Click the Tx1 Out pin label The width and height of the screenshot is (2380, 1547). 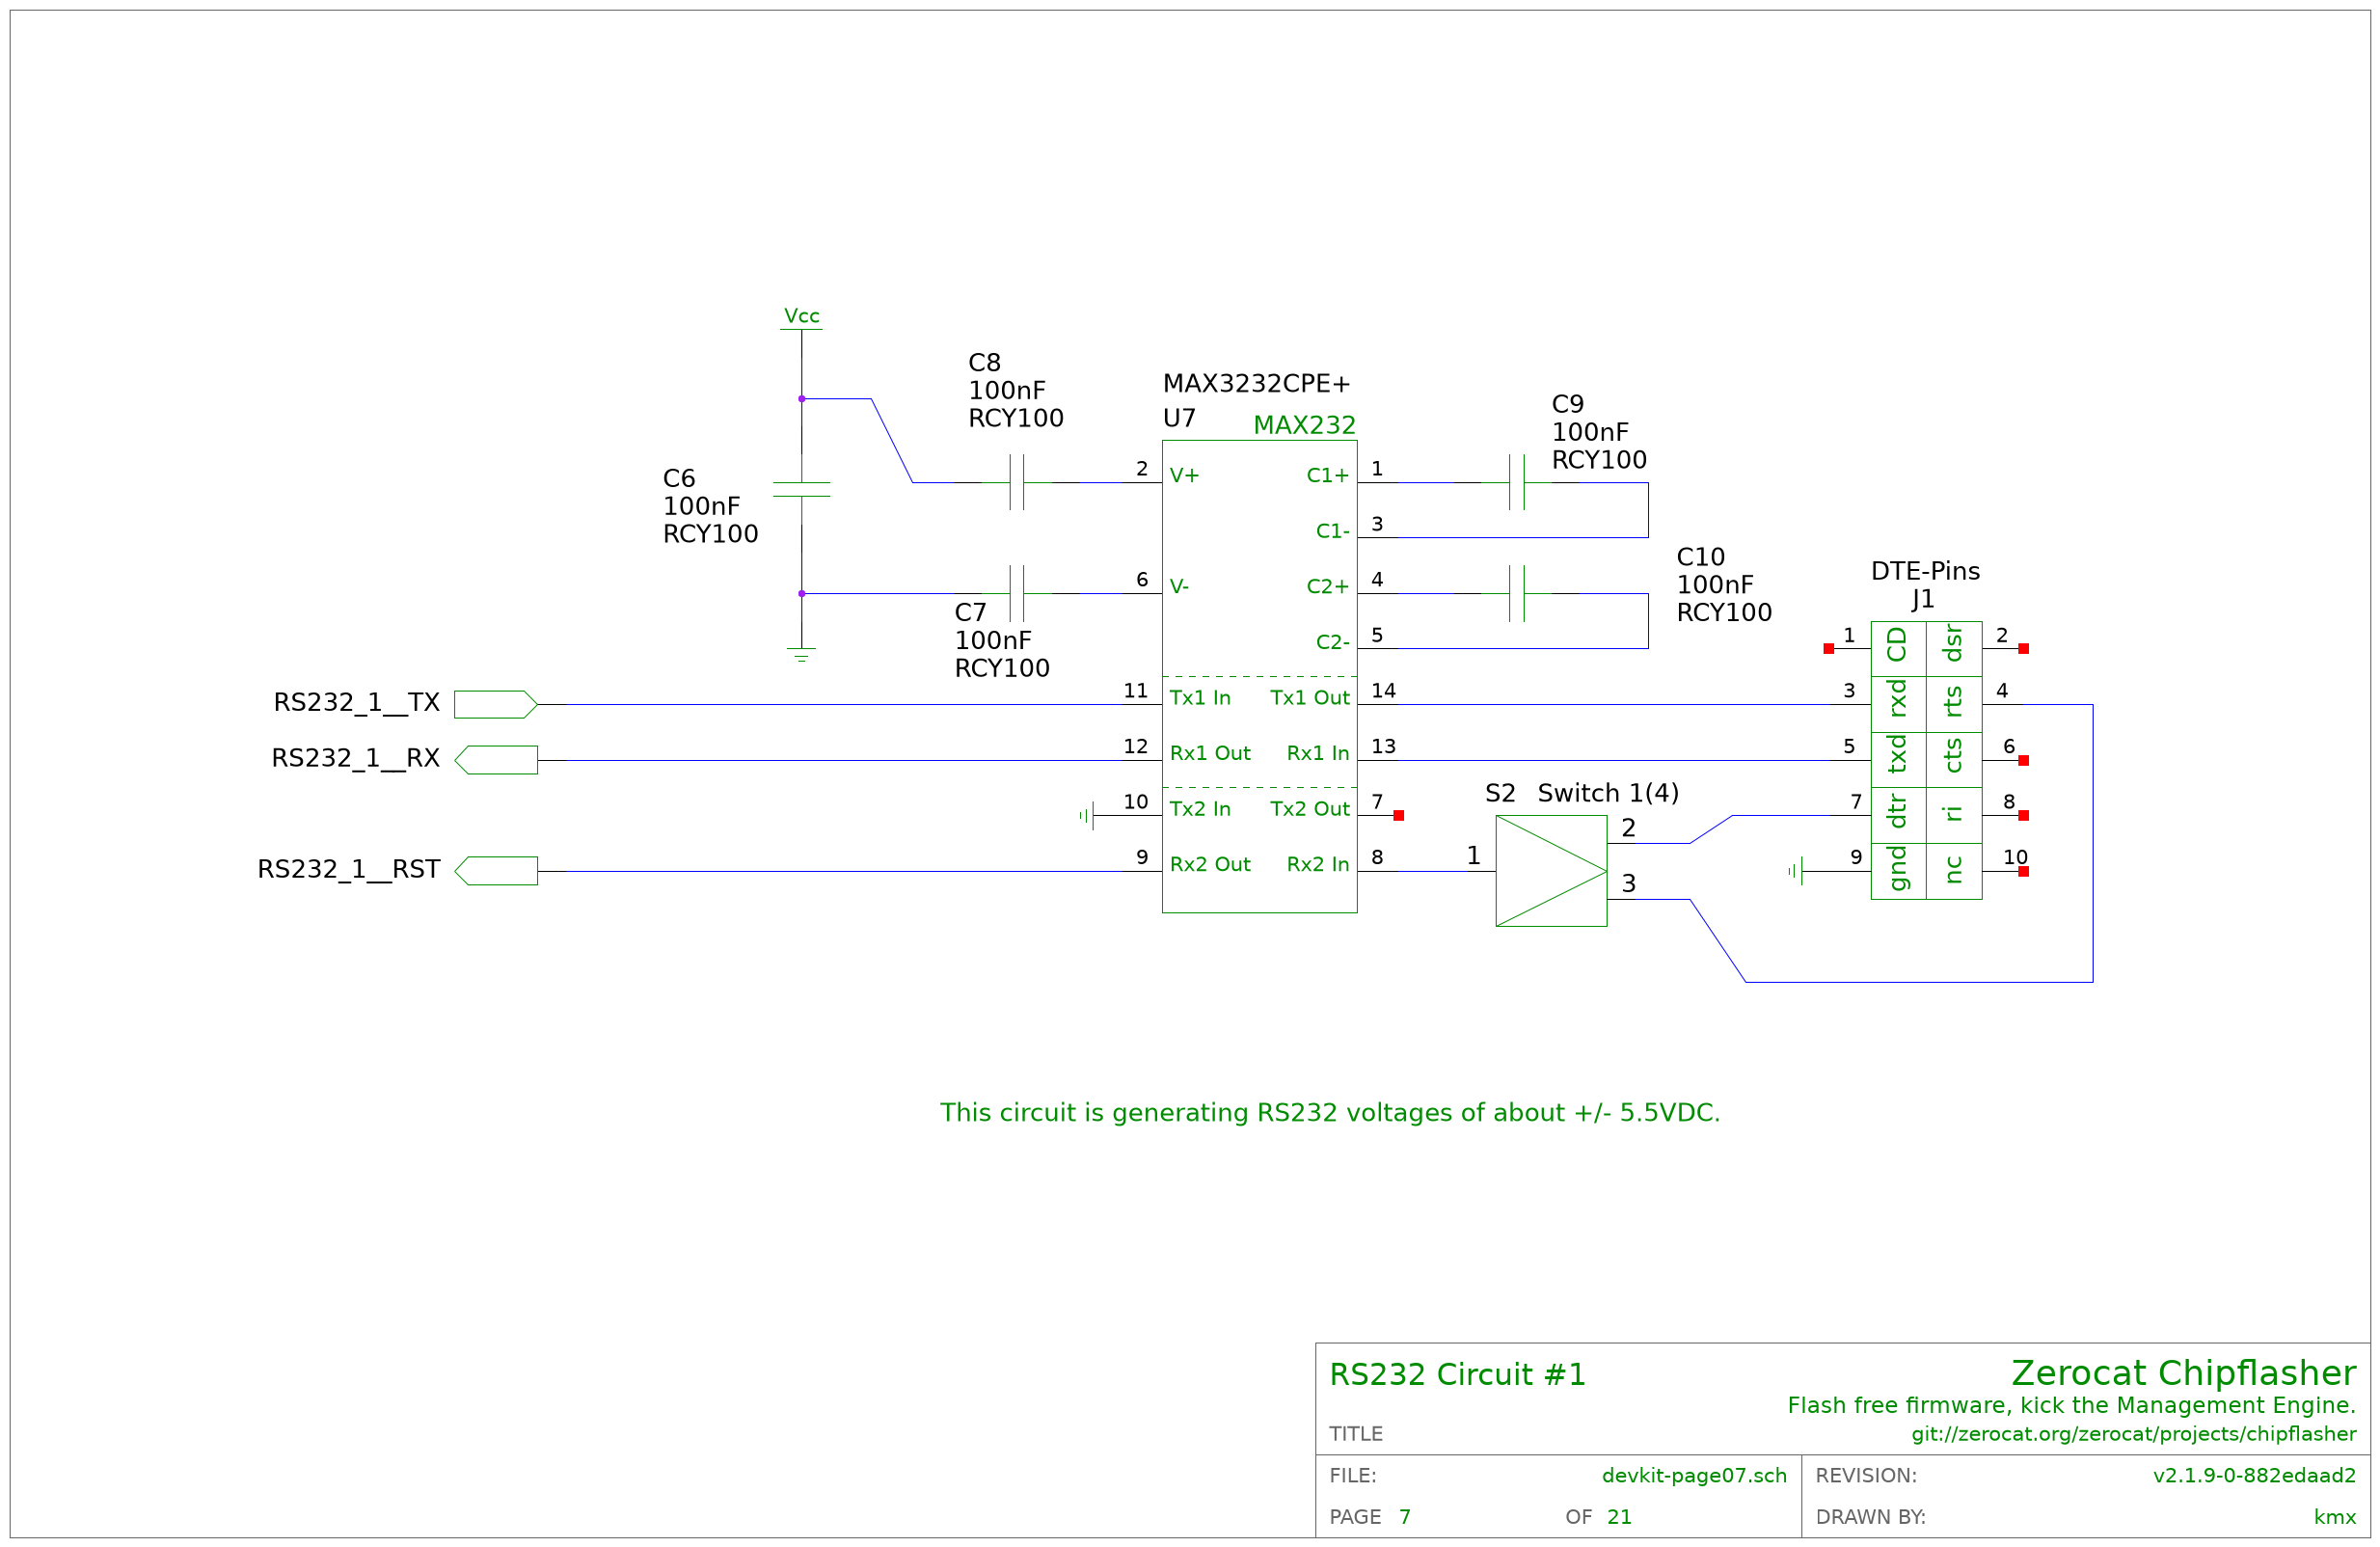coord(1309,697)
